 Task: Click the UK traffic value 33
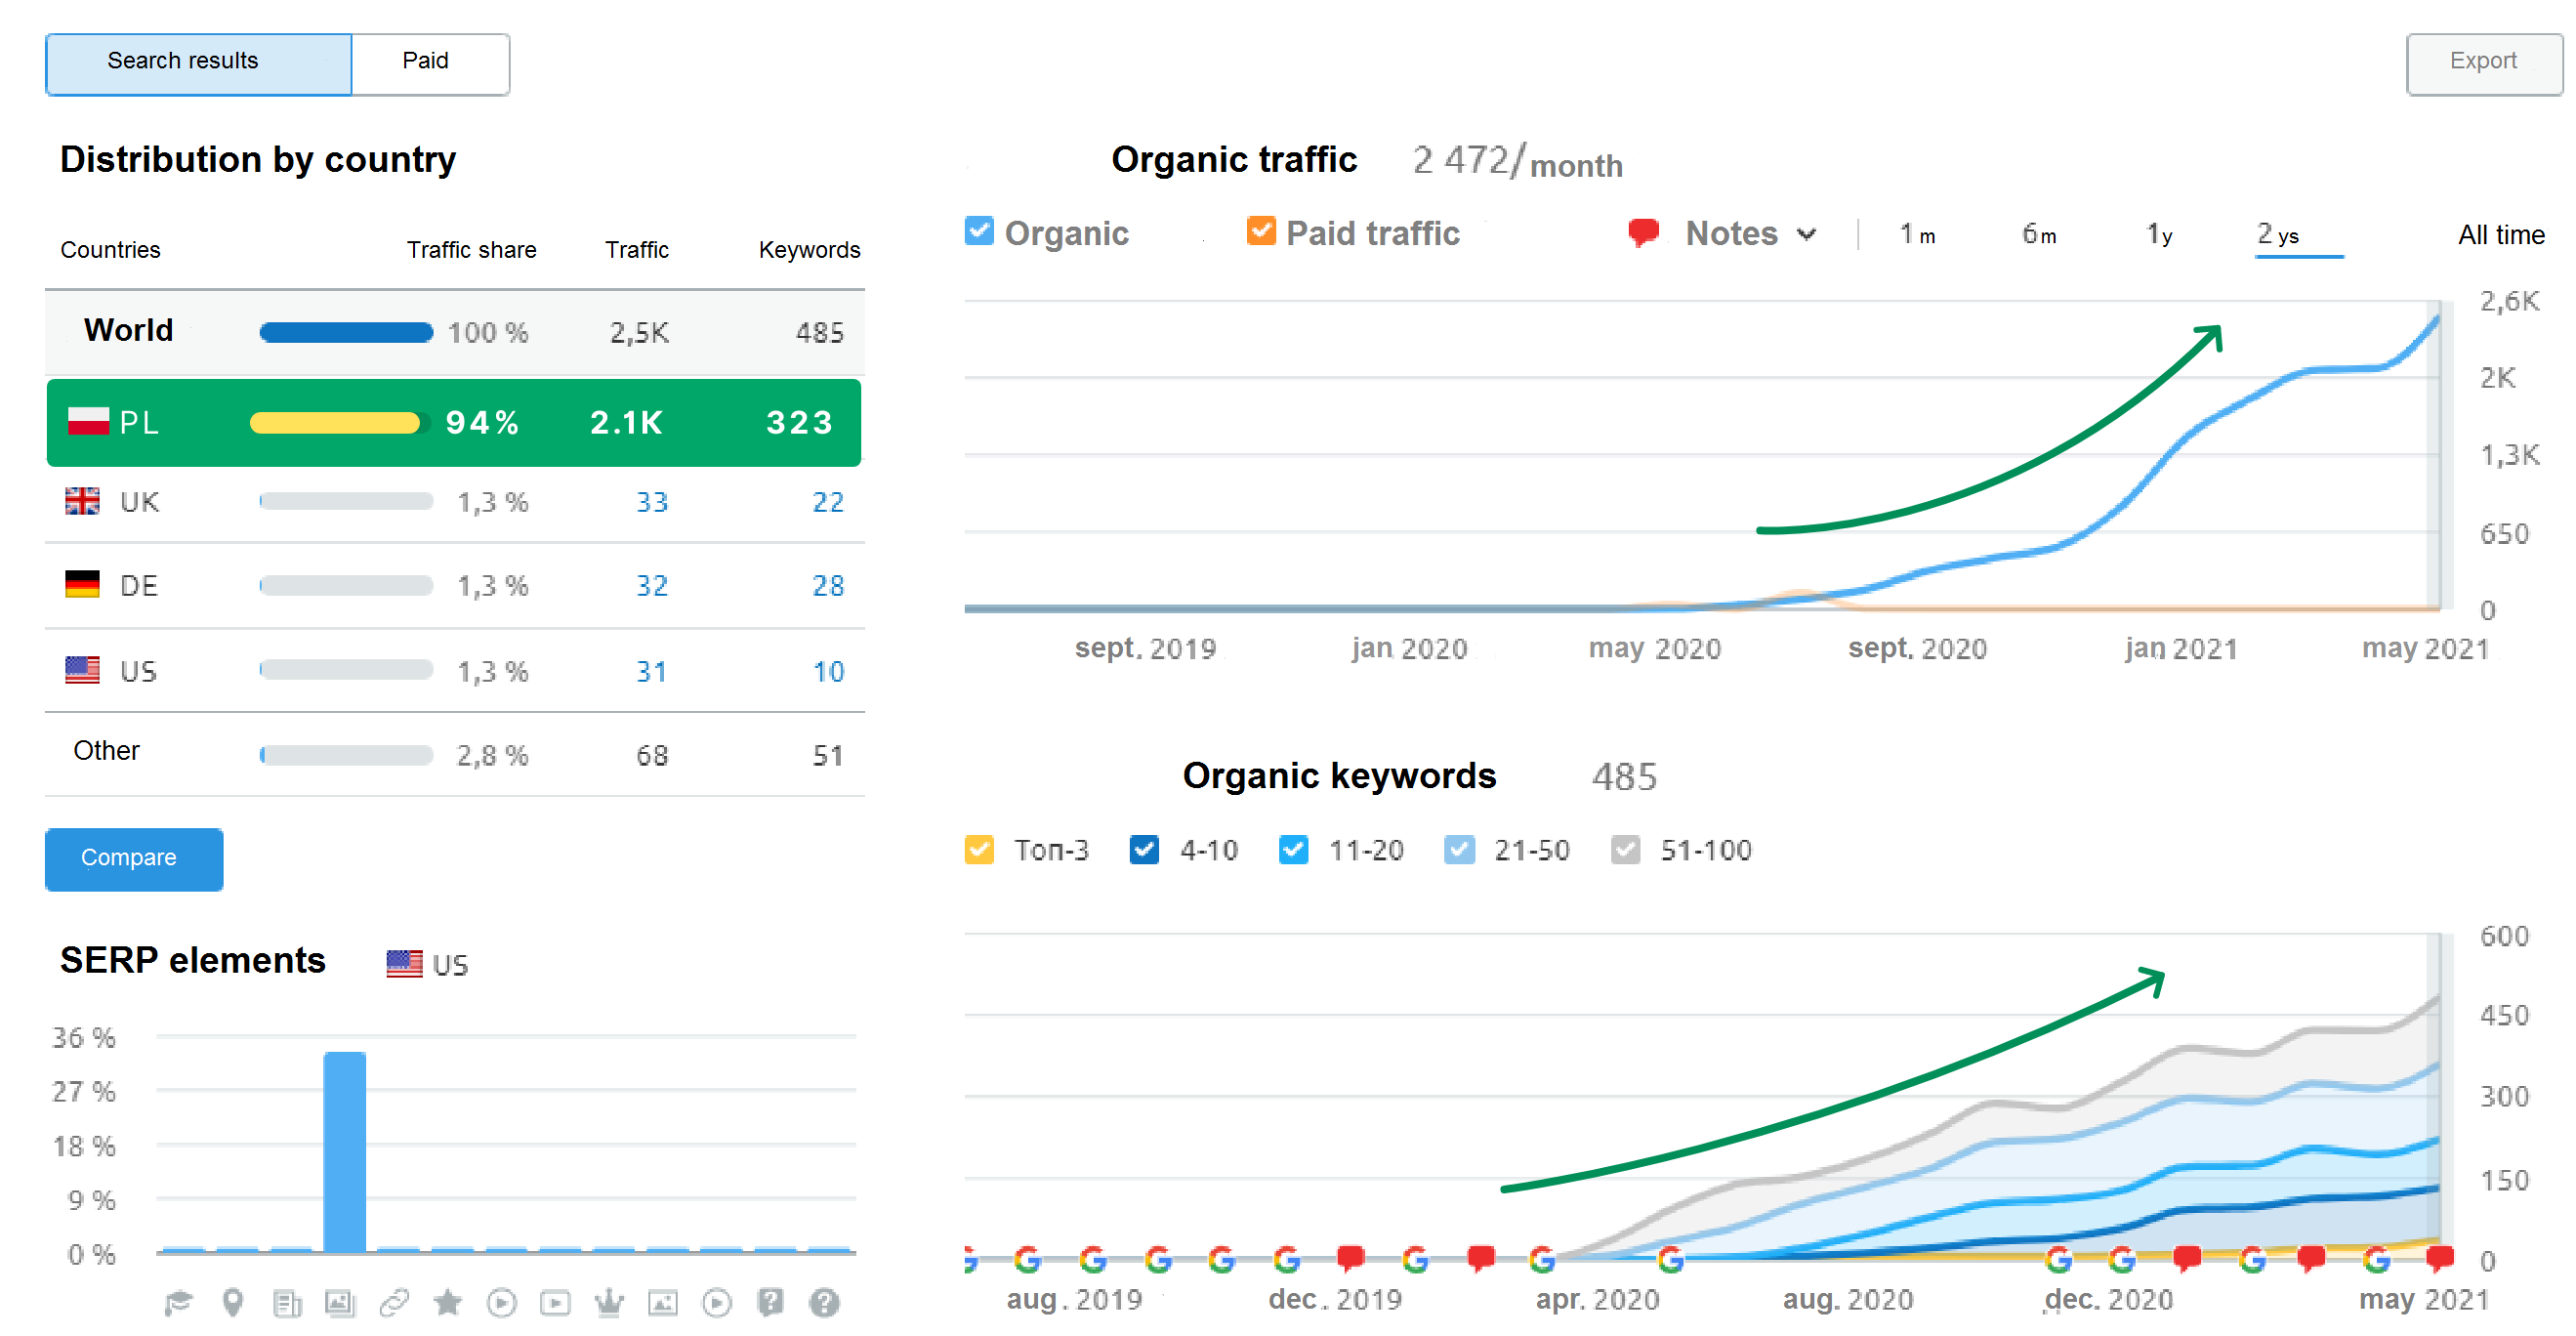click(652, 502)
